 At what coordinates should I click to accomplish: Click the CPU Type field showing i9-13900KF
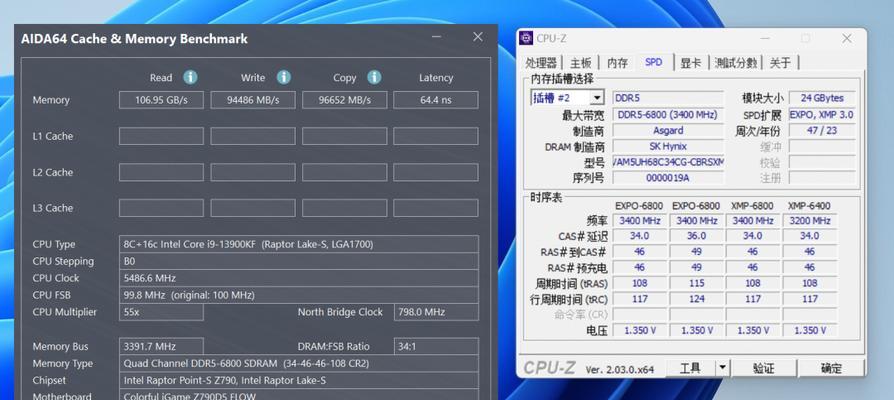pyautogui.click(x=299, y=244)
